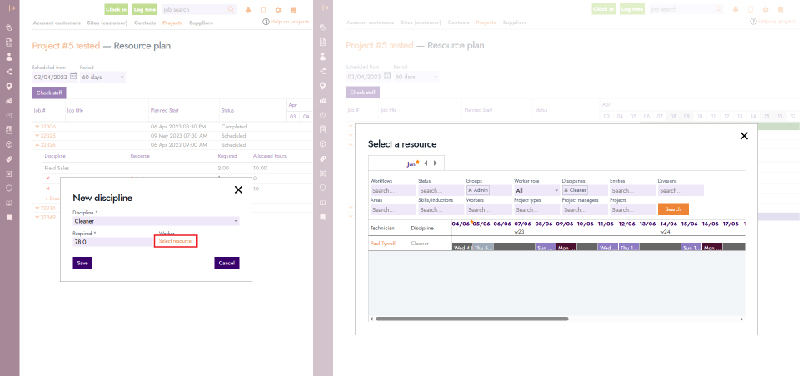Go to next period in resource dialog
800x376 pixels.
coord(435,163)
